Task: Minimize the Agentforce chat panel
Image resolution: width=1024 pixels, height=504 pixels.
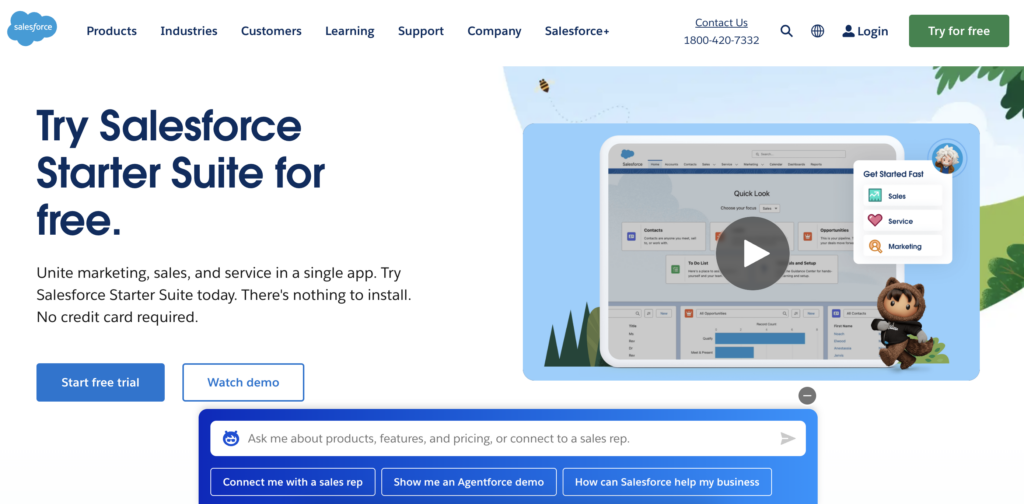Action: point(807,396)
